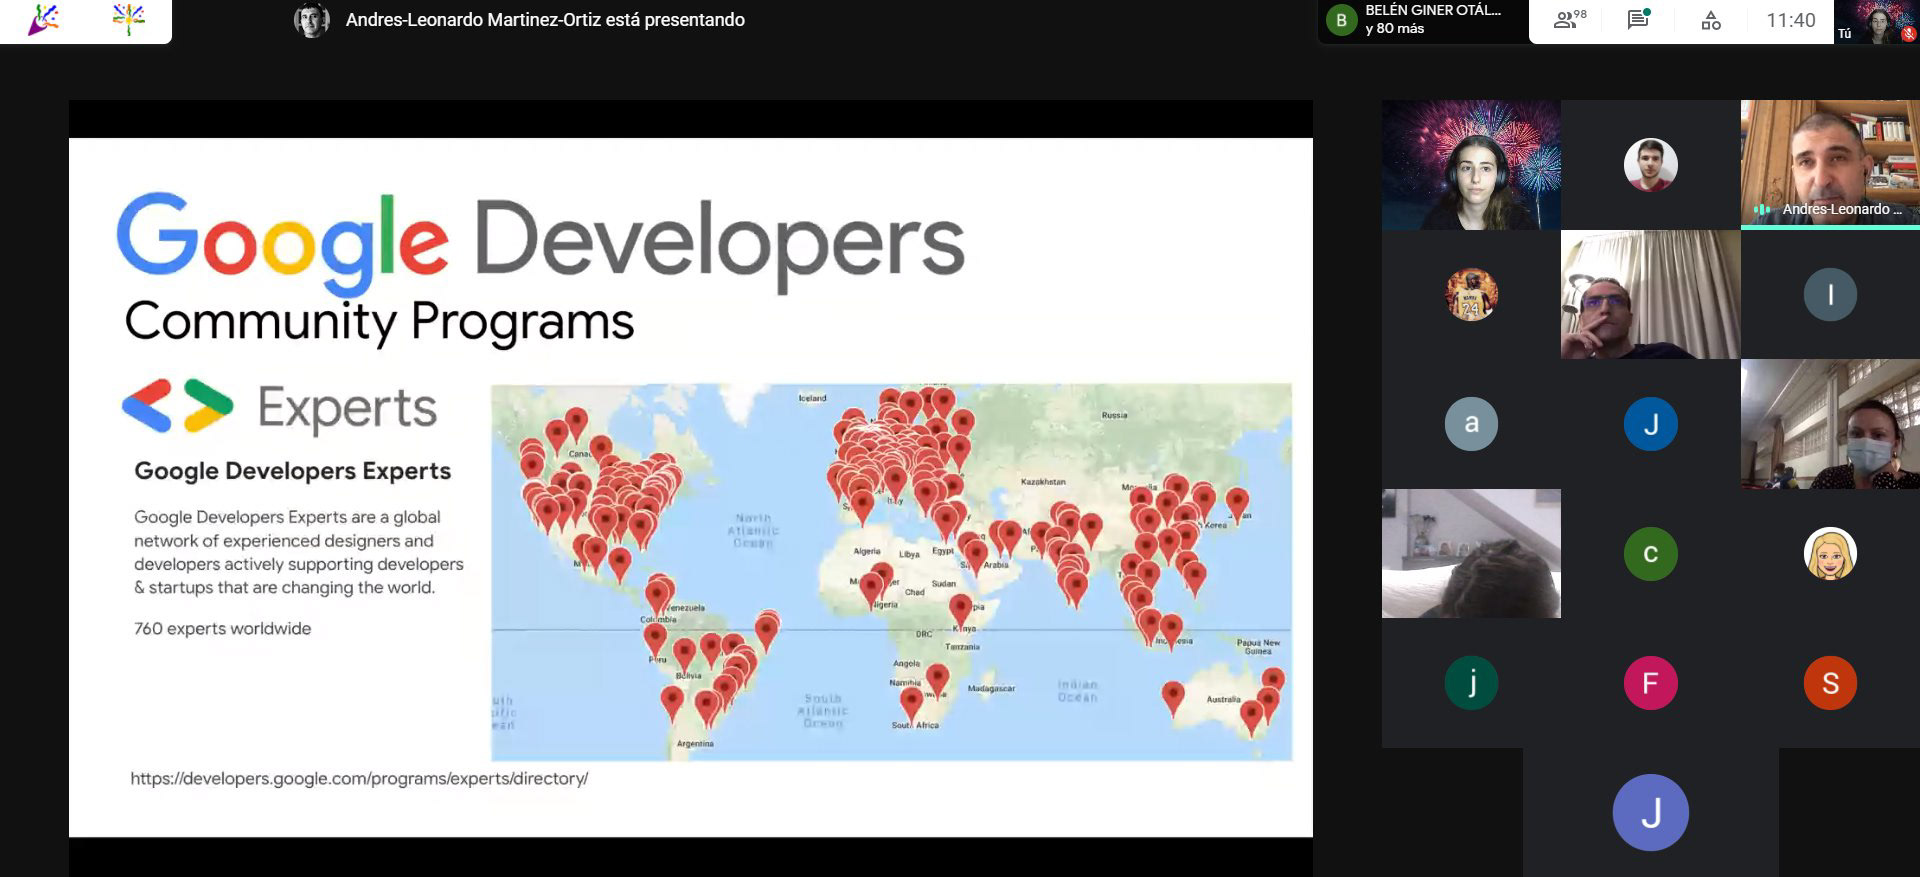Select the gray lowercase a avatar
This screenshot has height=877, width=1920.
tap(1471, 424)
